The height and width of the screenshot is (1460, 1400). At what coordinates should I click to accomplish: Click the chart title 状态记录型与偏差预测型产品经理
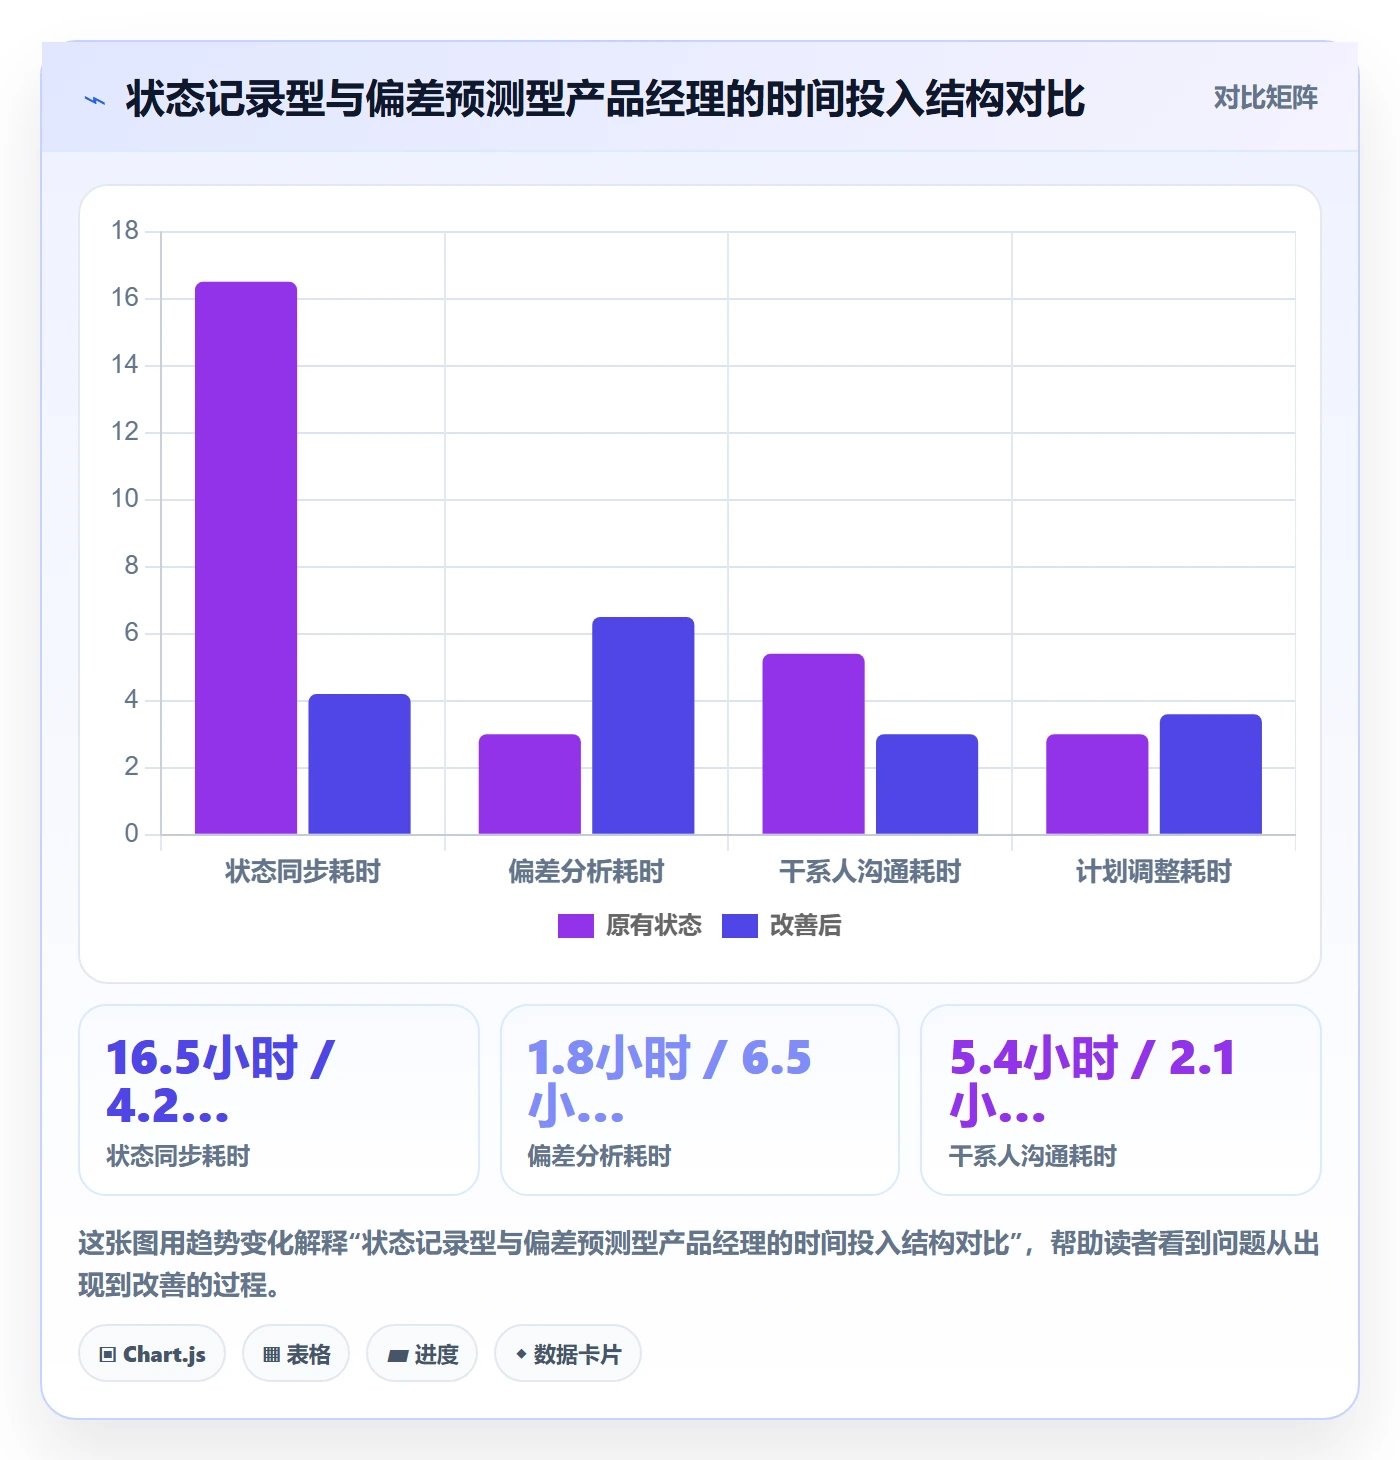pos(604,99)
